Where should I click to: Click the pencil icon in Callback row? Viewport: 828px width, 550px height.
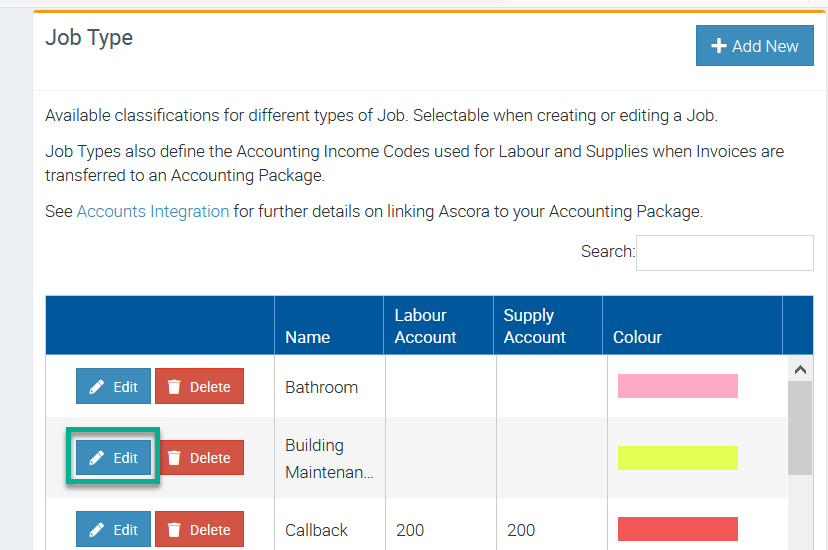[97, 530]
